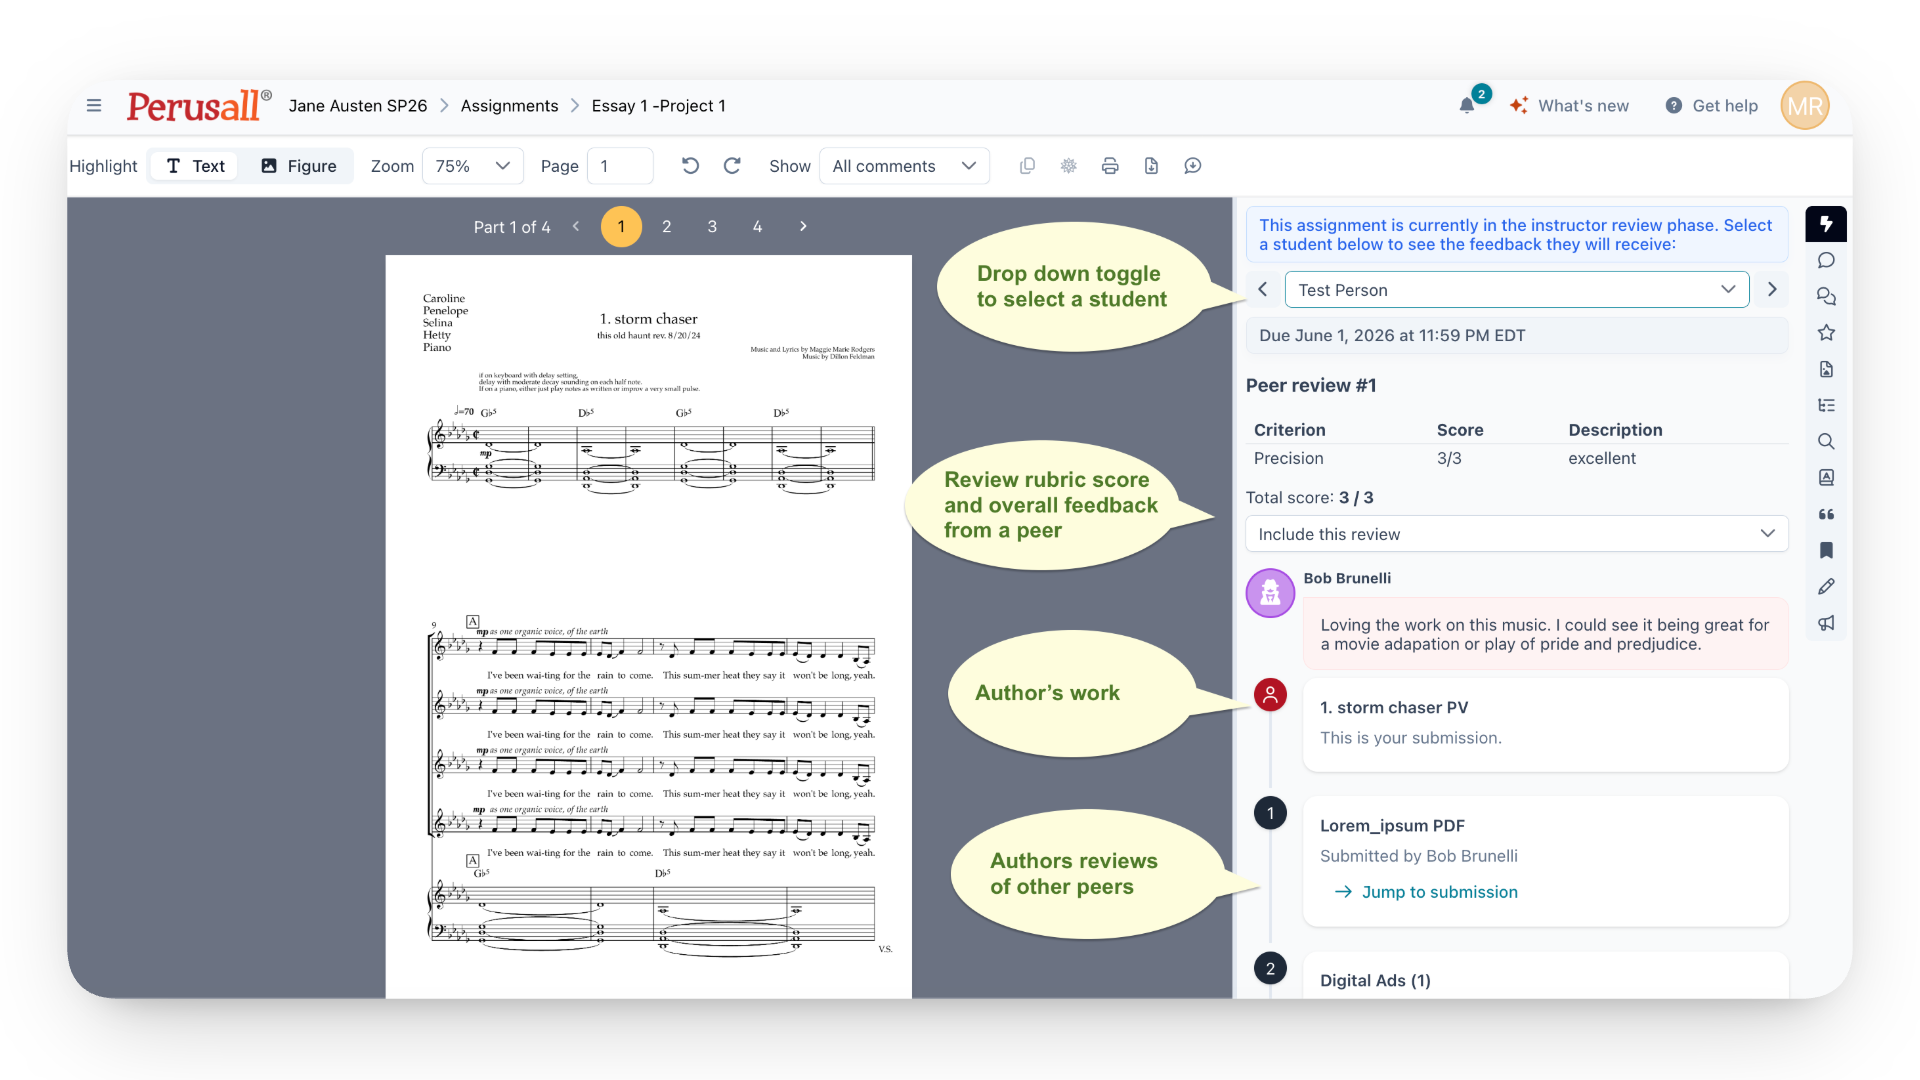Click Essay 1 -Project 1 breadcrumb
Screen dimensions: 1920x1080
pyautogui.click(x=658, y=106)
